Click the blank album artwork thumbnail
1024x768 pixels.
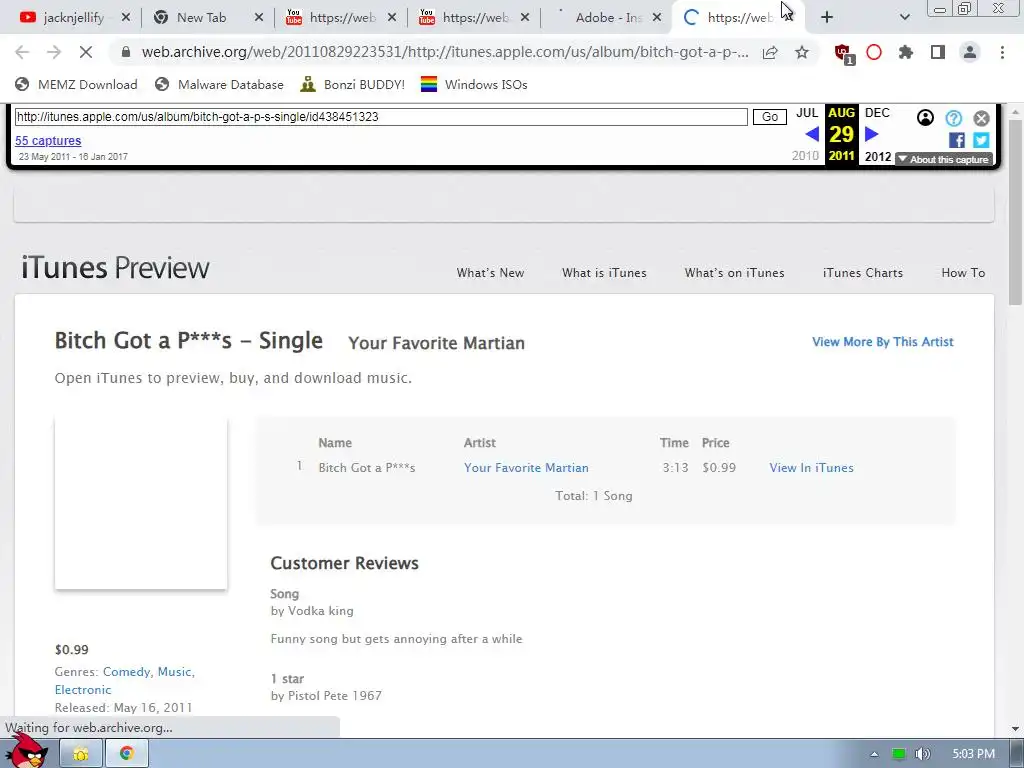pyautogui.click(x=141, y=504)
